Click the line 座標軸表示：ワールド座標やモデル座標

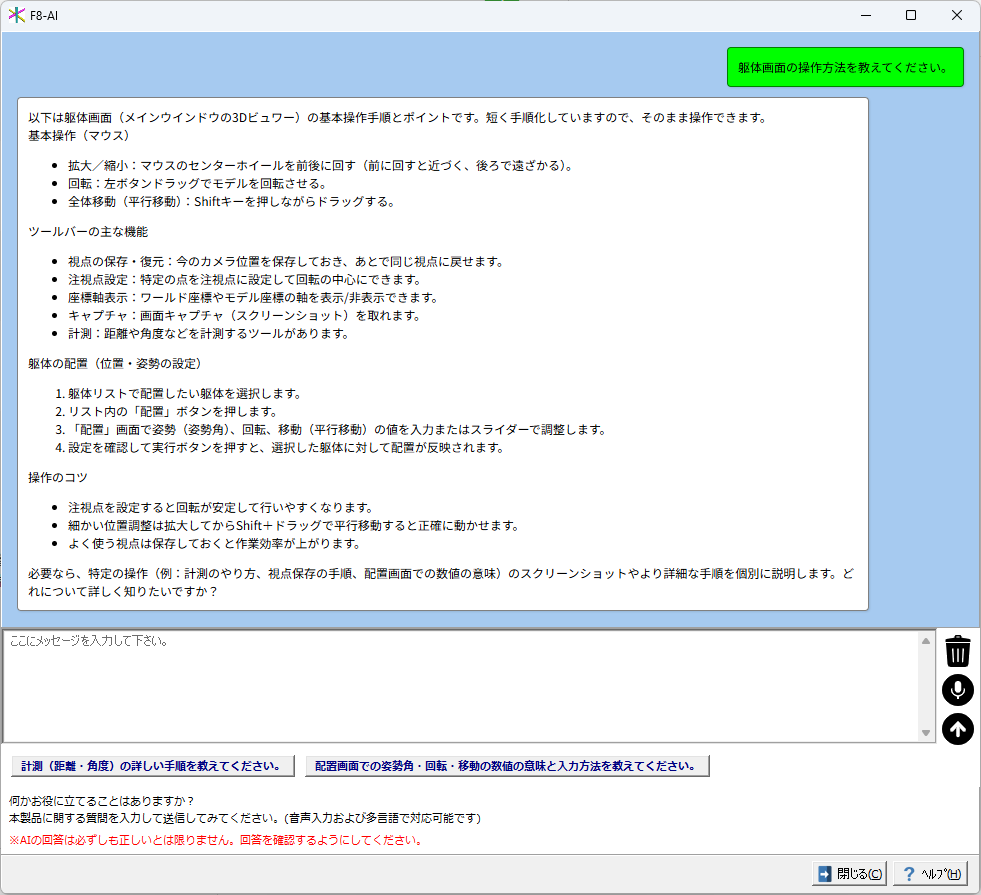[x=253, y=298]
